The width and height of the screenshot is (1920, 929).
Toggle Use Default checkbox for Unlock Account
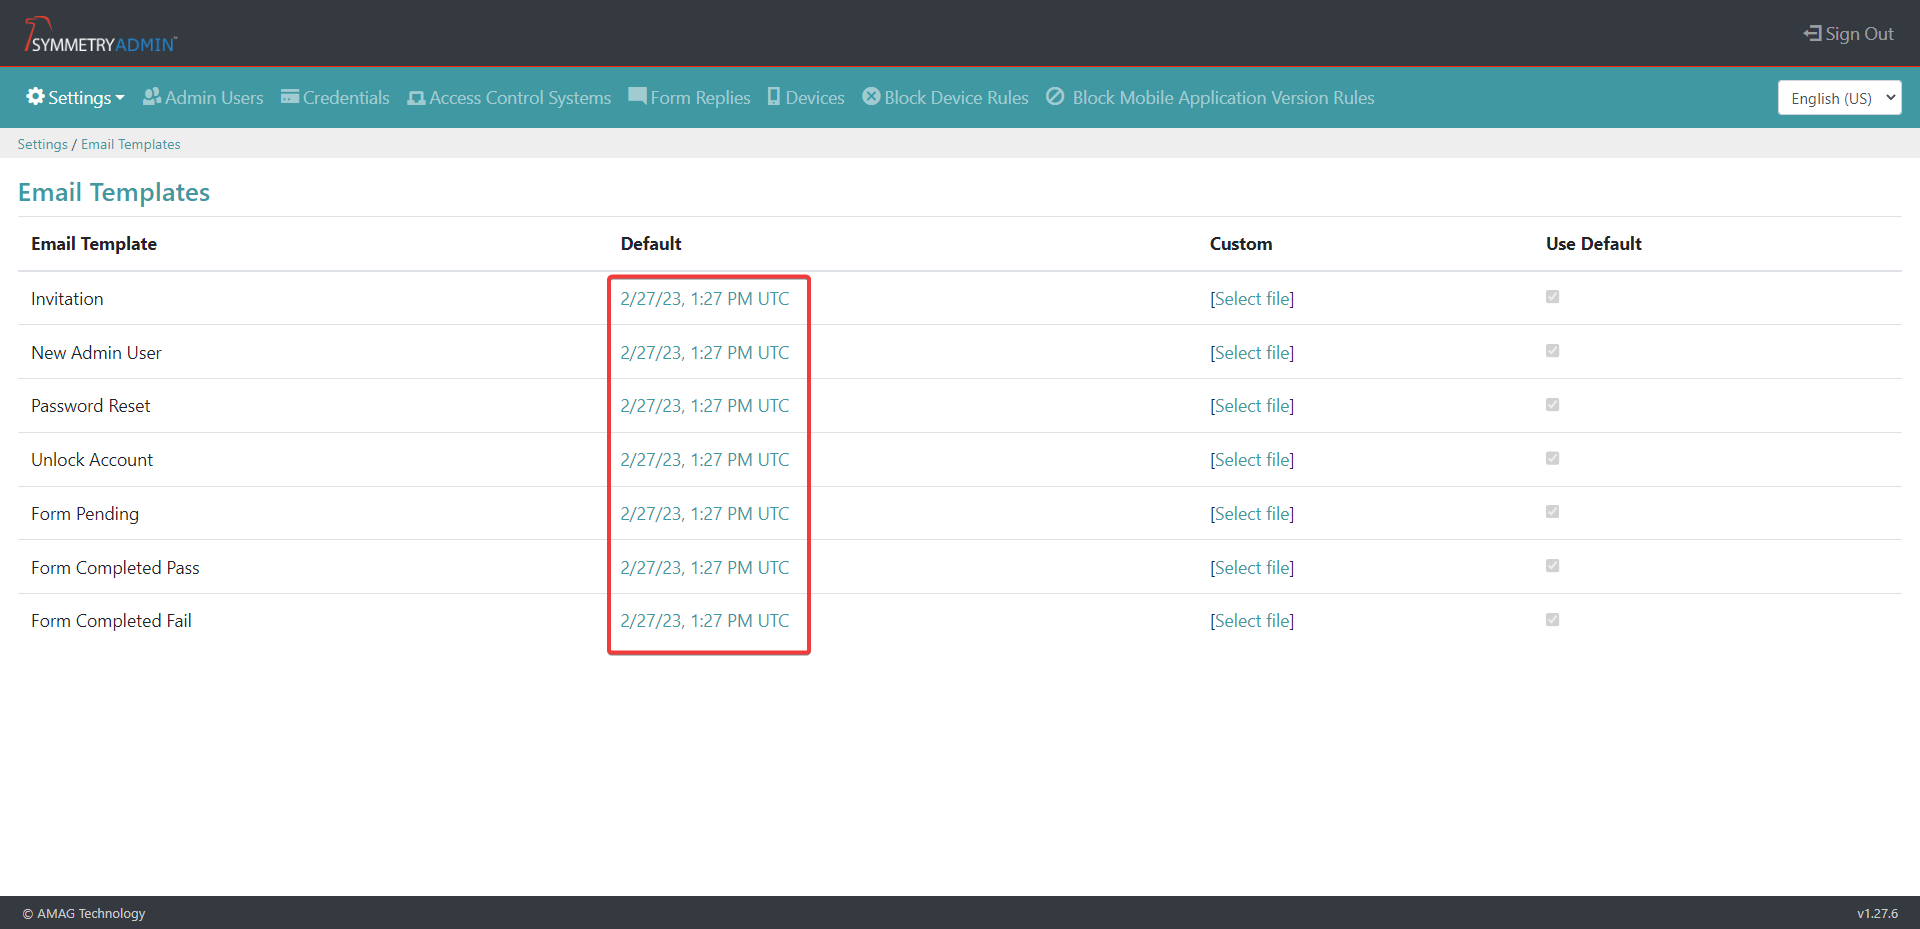pyautogui.click(x=1552, y=458)
